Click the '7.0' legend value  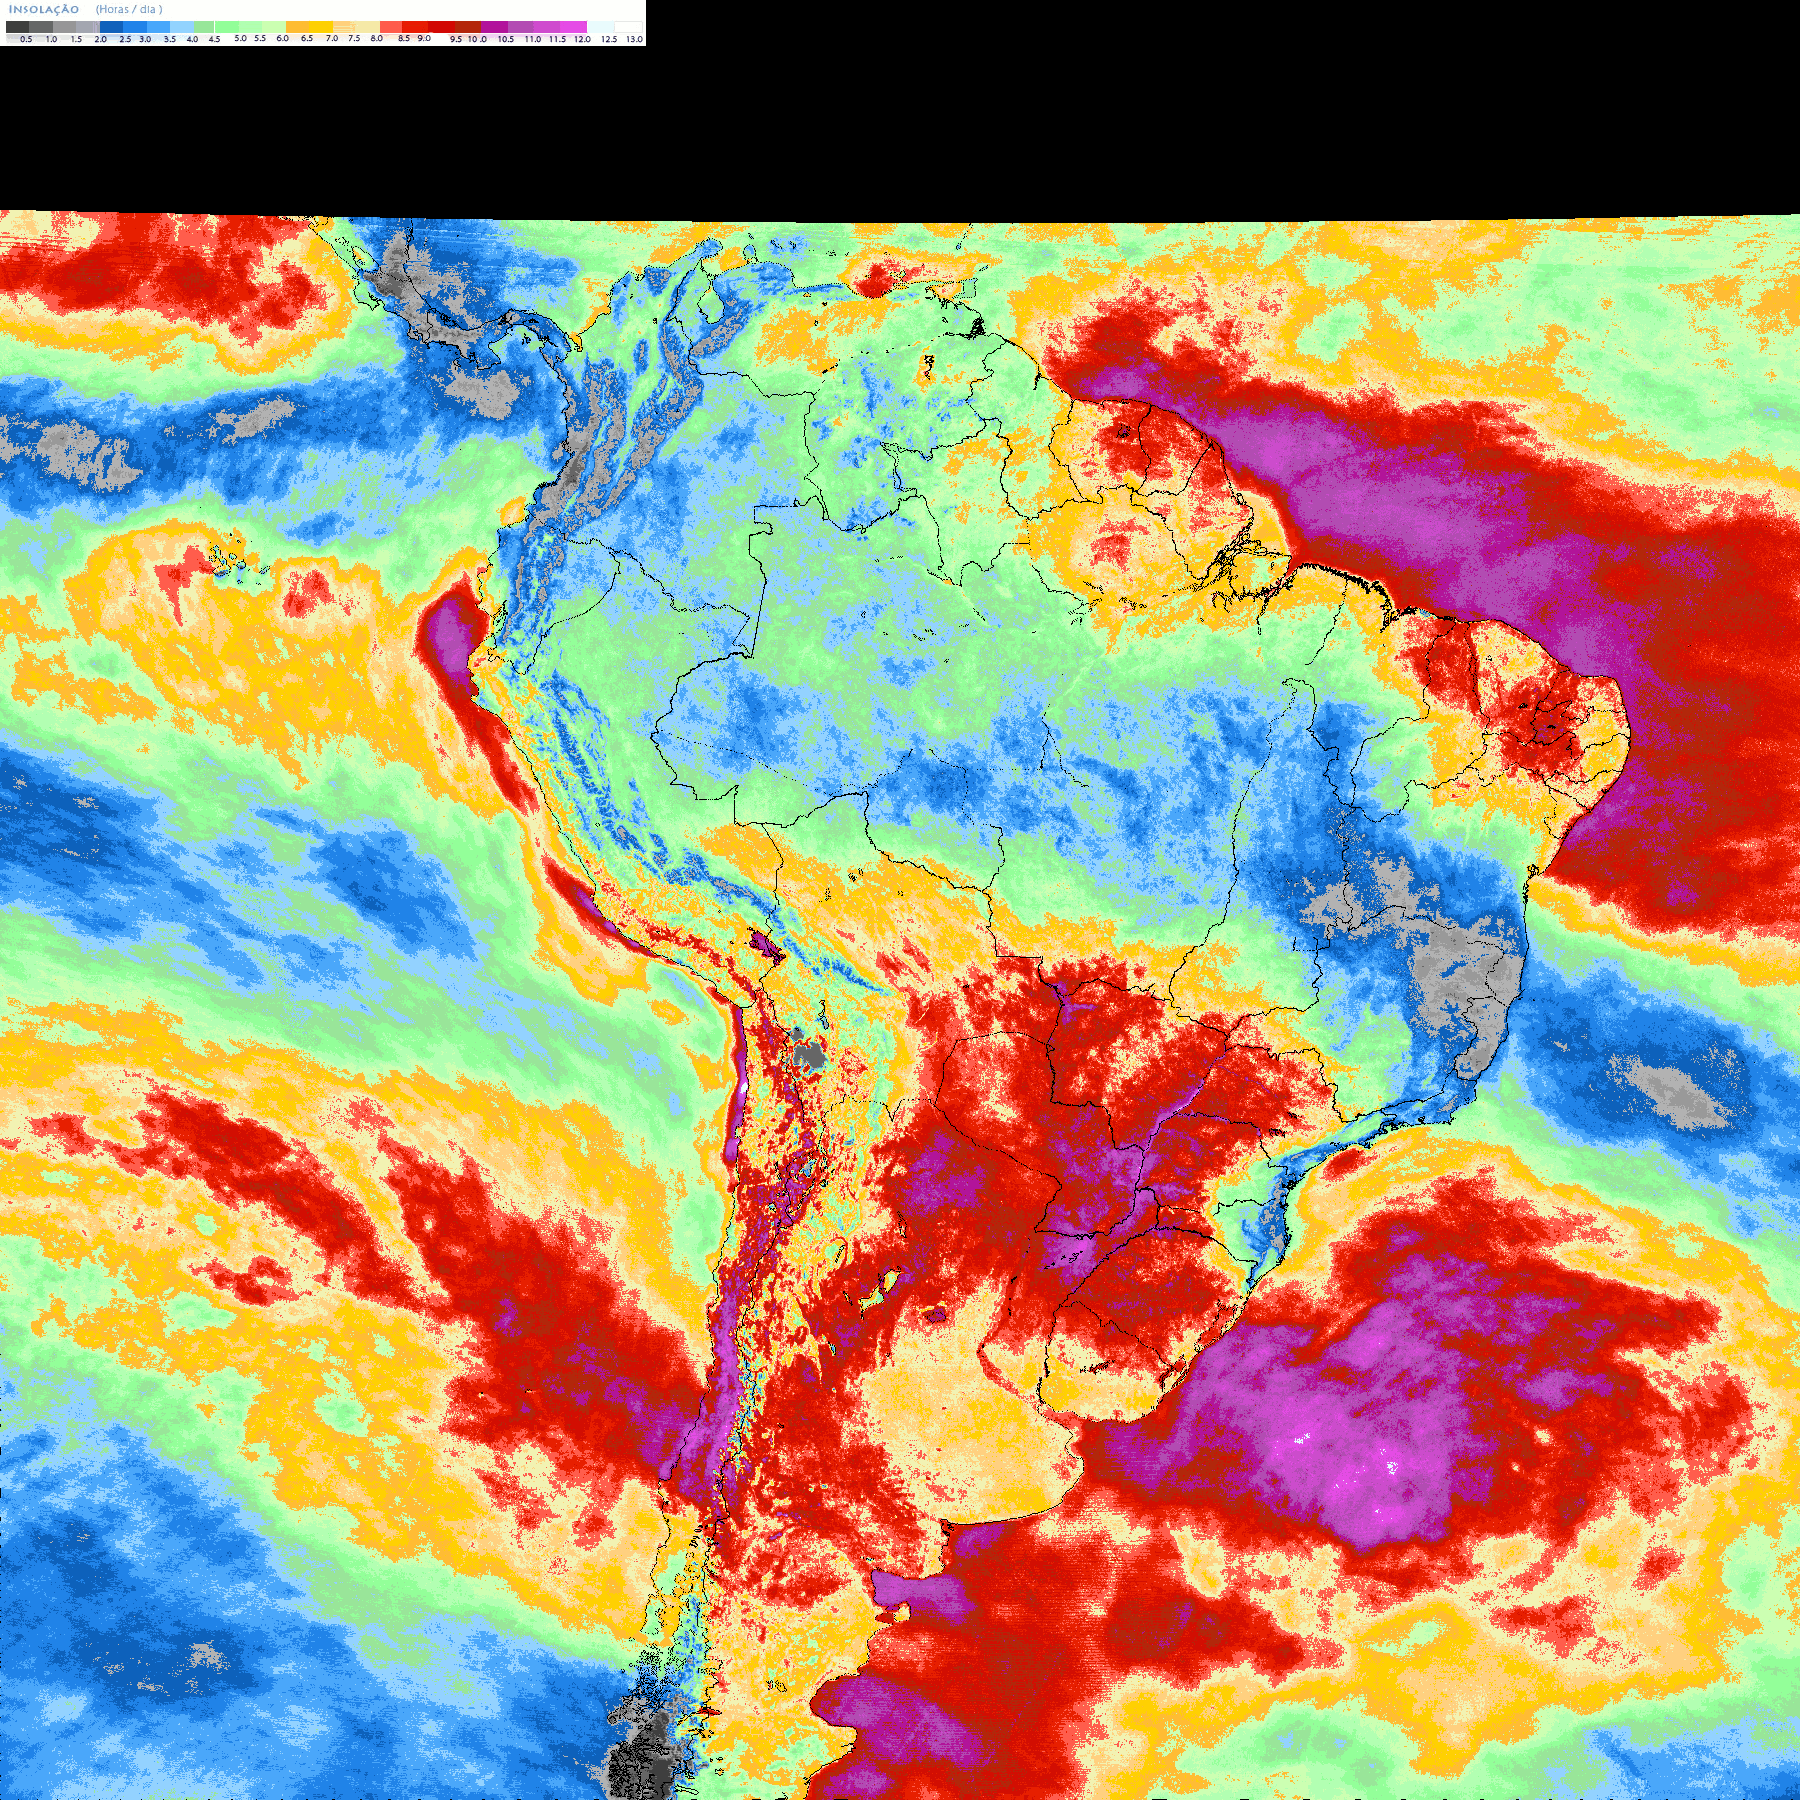pos(332,38)
